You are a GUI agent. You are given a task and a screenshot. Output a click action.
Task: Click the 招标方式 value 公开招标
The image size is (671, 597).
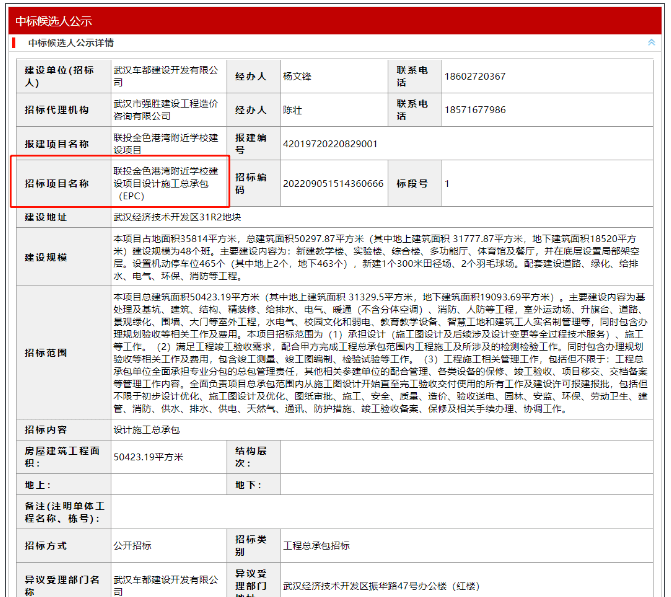(133, 547)
